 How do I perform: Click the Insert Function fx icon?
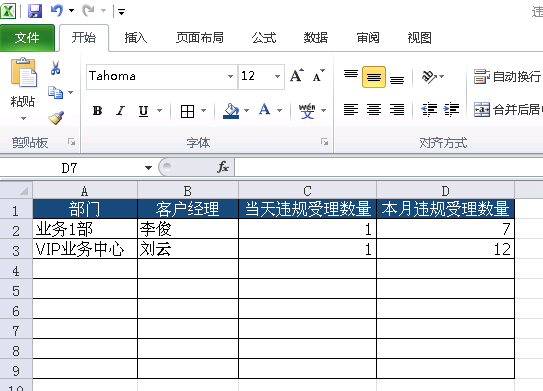223,167
